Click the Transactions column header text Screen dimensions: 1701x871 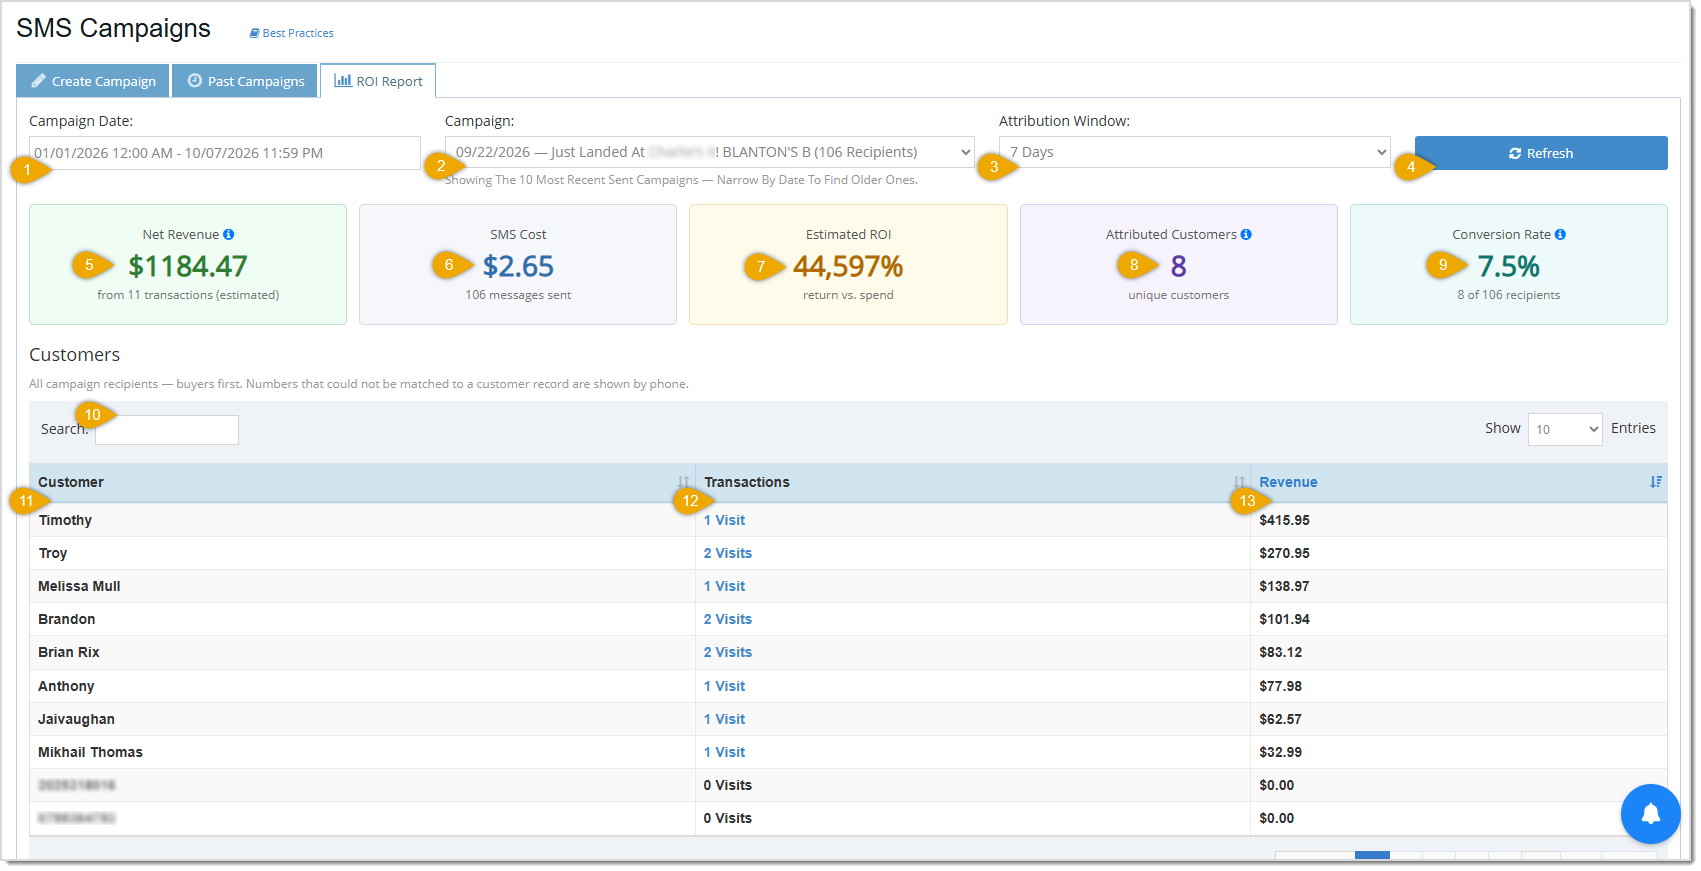pyautogui.click(x=747, y=482)
